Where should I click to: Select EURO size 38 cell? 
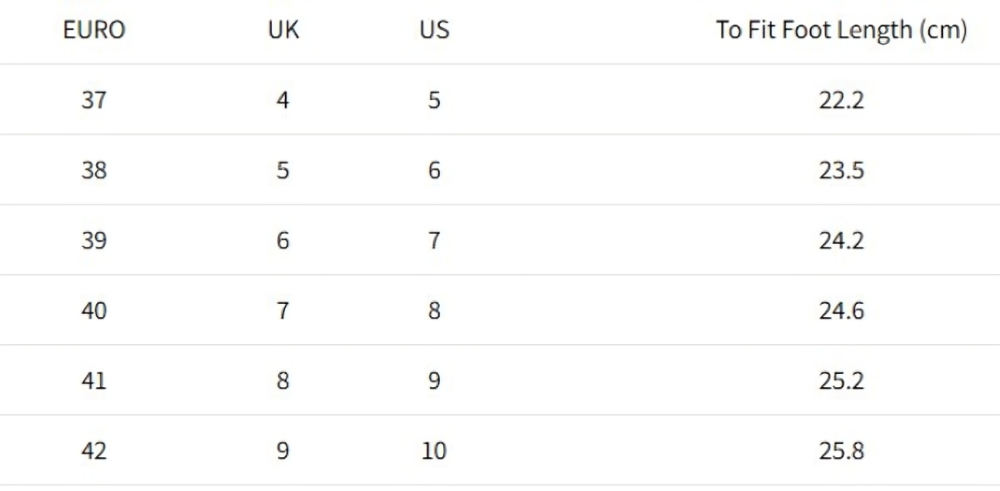pos(94,170)
